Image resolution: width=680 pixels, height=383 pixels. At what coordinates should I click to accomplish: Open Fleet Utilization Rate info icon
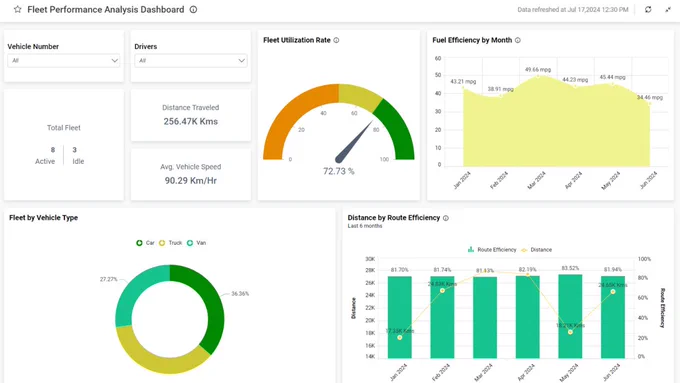[336, 40]
